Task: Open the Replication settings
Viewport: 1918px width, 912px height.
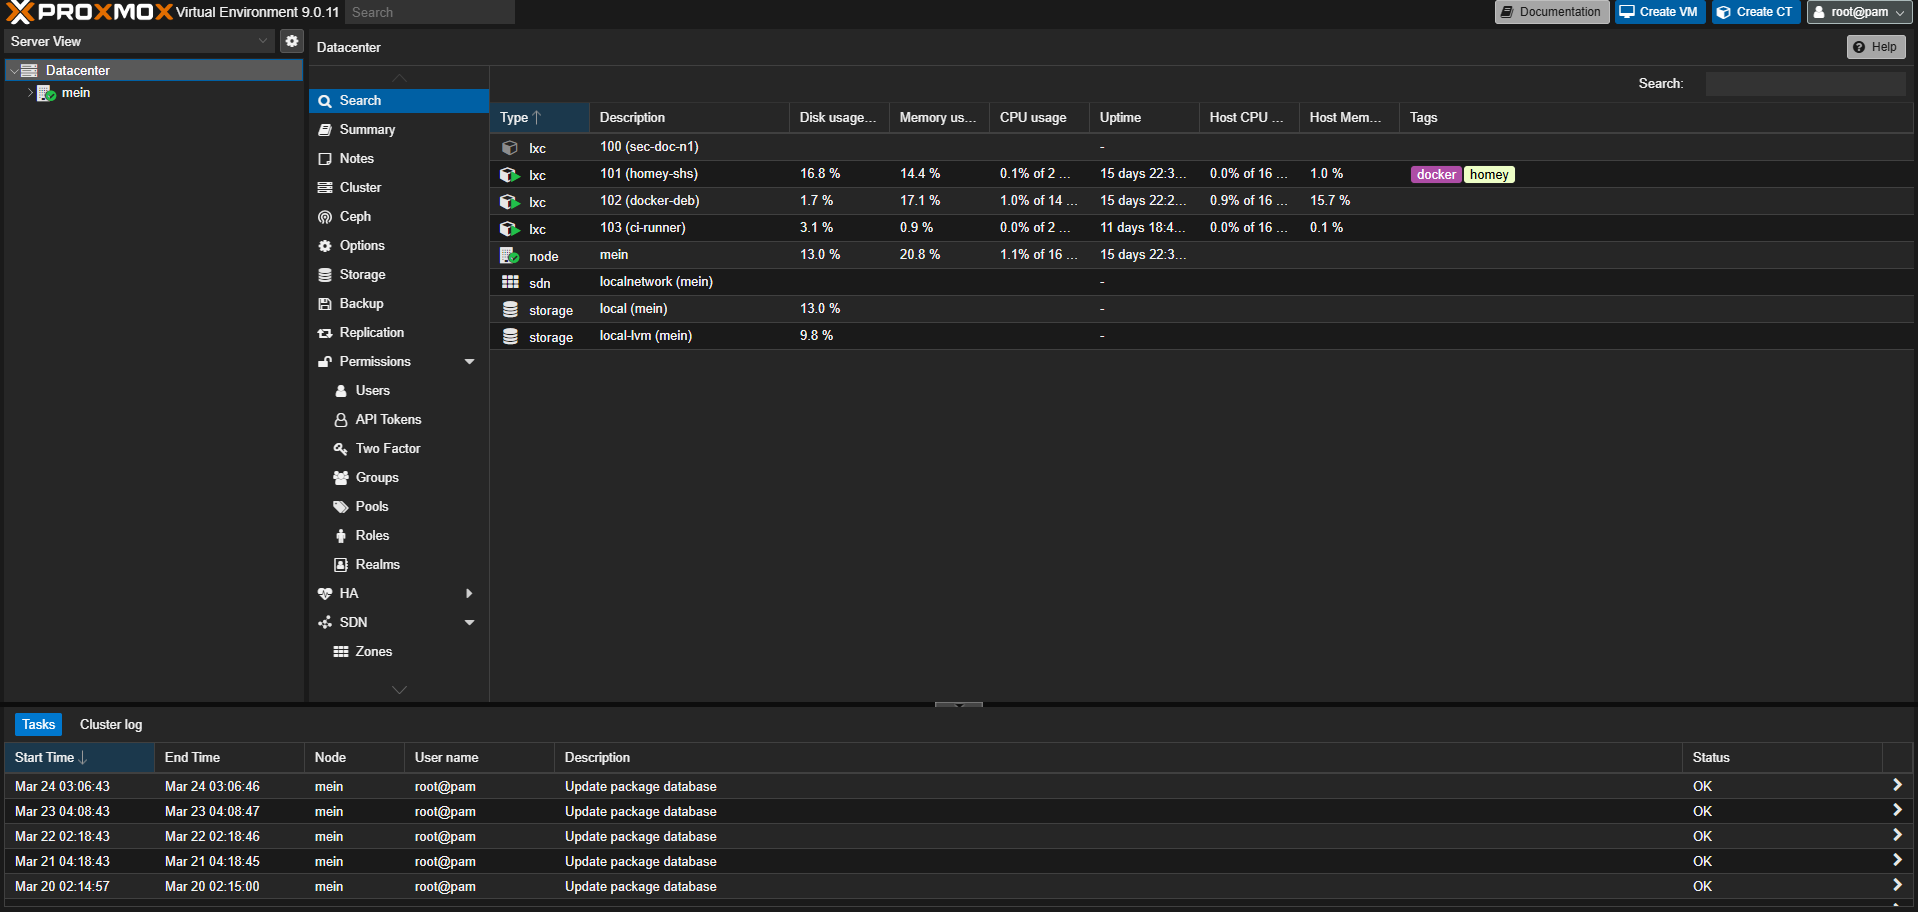Action: click(x=372, y=332)
